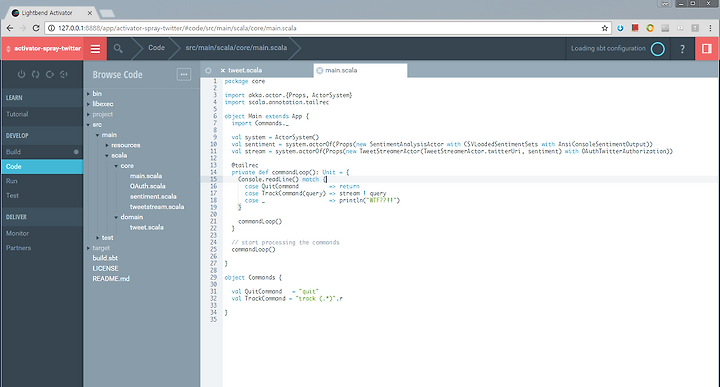
Task: Click the fourth sidebar toolbar icon
Action: click(64, 74)
